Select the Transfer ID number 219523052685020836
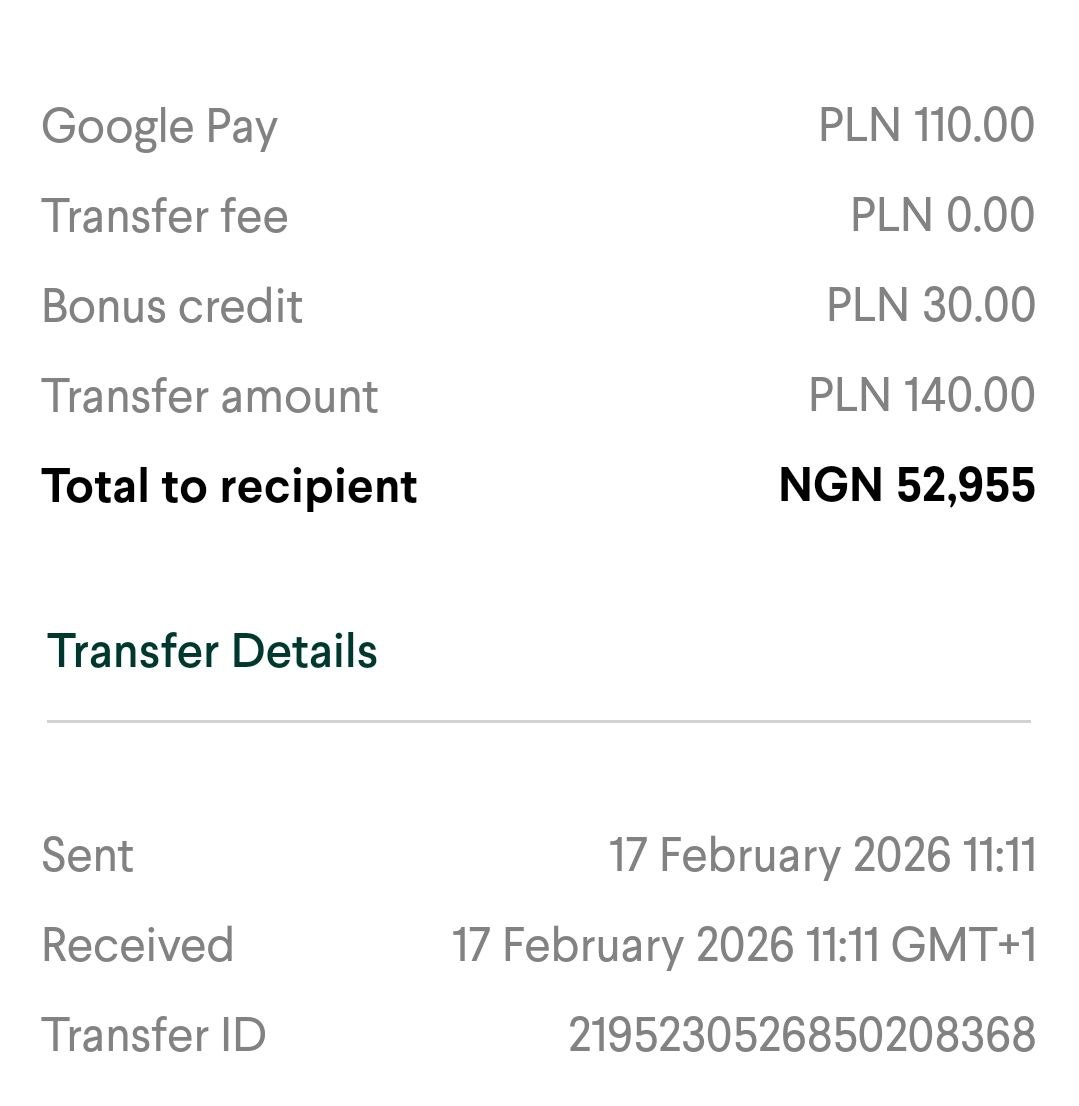1079x1106 pixels. pyautogui.click(x=801, y=1035)
